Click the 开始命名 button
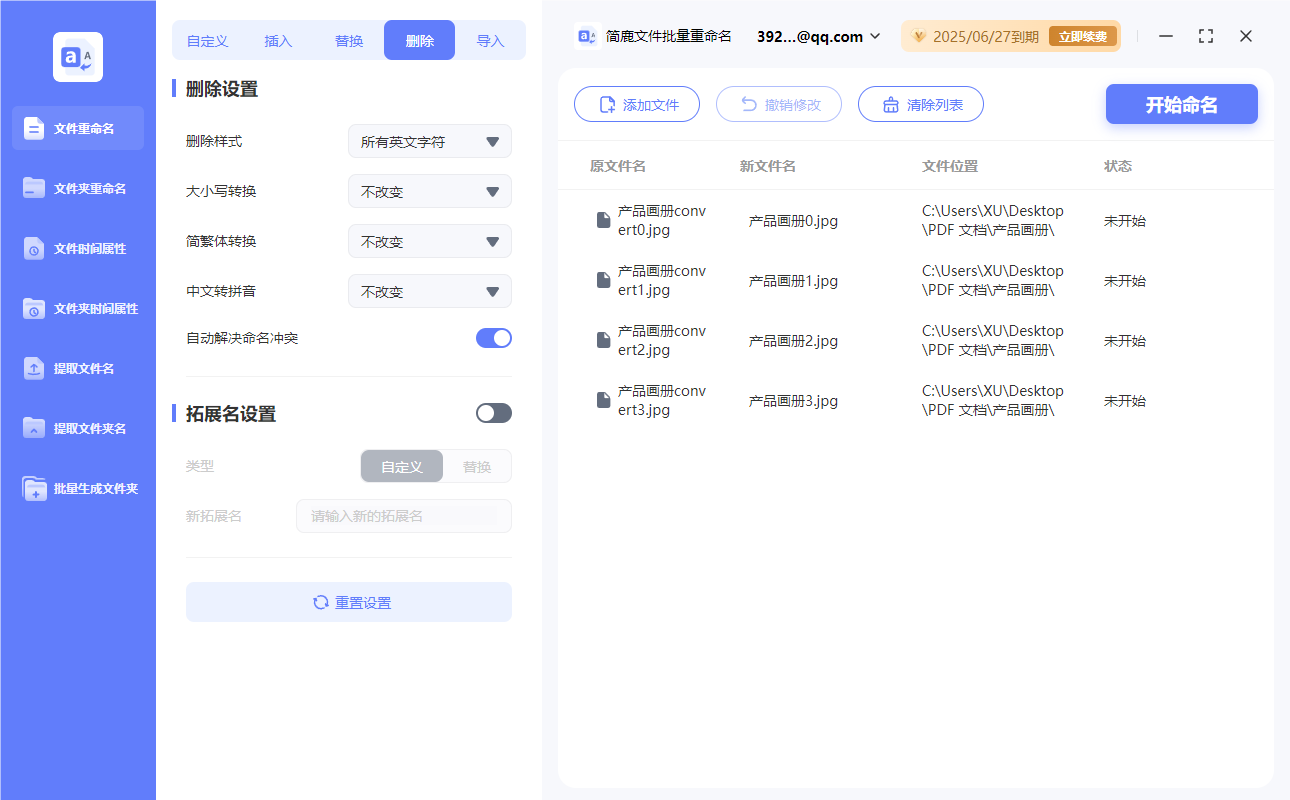Viewport: 1290px width, 800px height. pos(1181,104)
